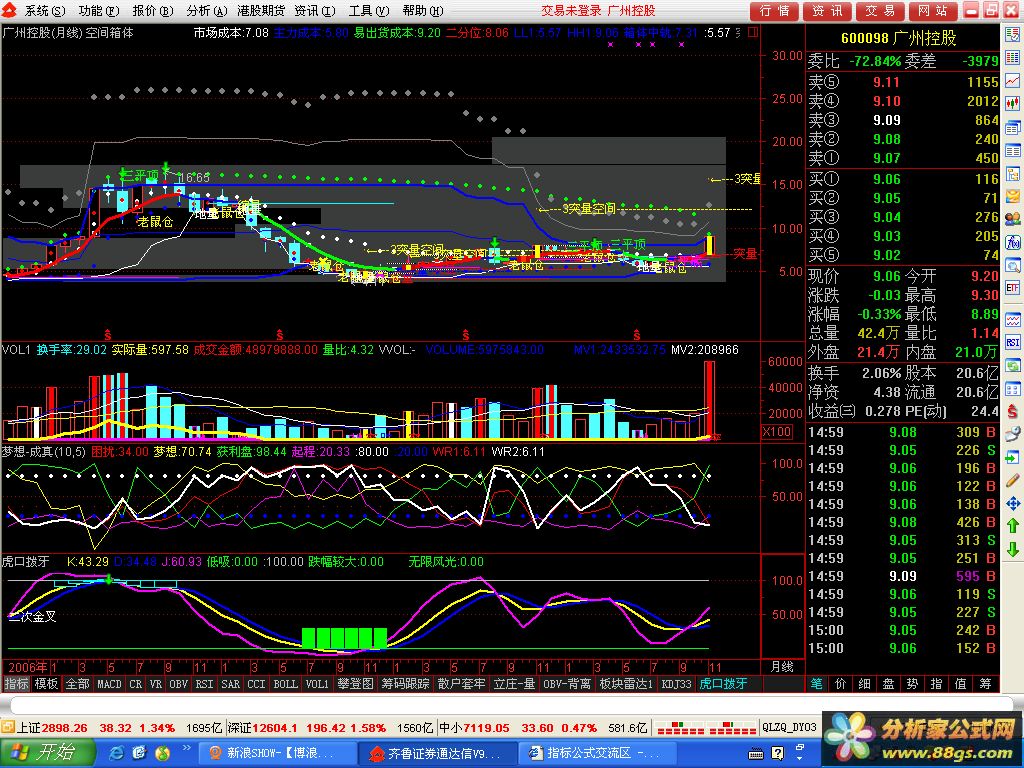Switch to the 势 tab in quote panel
The height and width of the screenshot is (768, 1024).
click(x=912, y=684)
